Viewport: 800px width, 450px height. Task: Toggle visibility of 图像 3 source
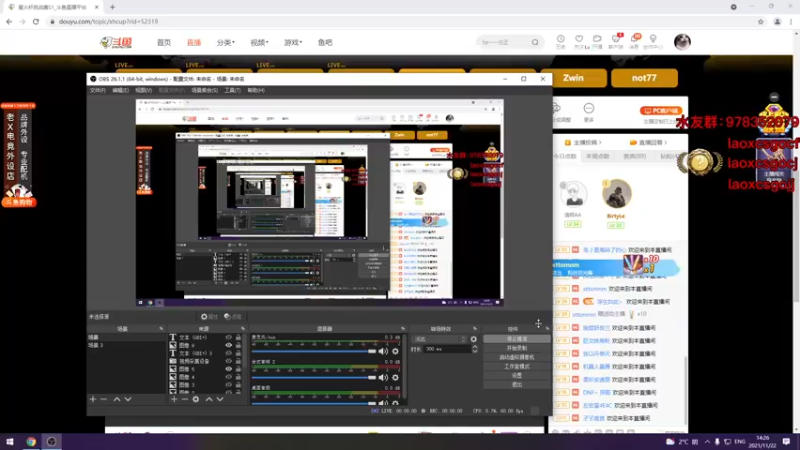click(229, 385)
